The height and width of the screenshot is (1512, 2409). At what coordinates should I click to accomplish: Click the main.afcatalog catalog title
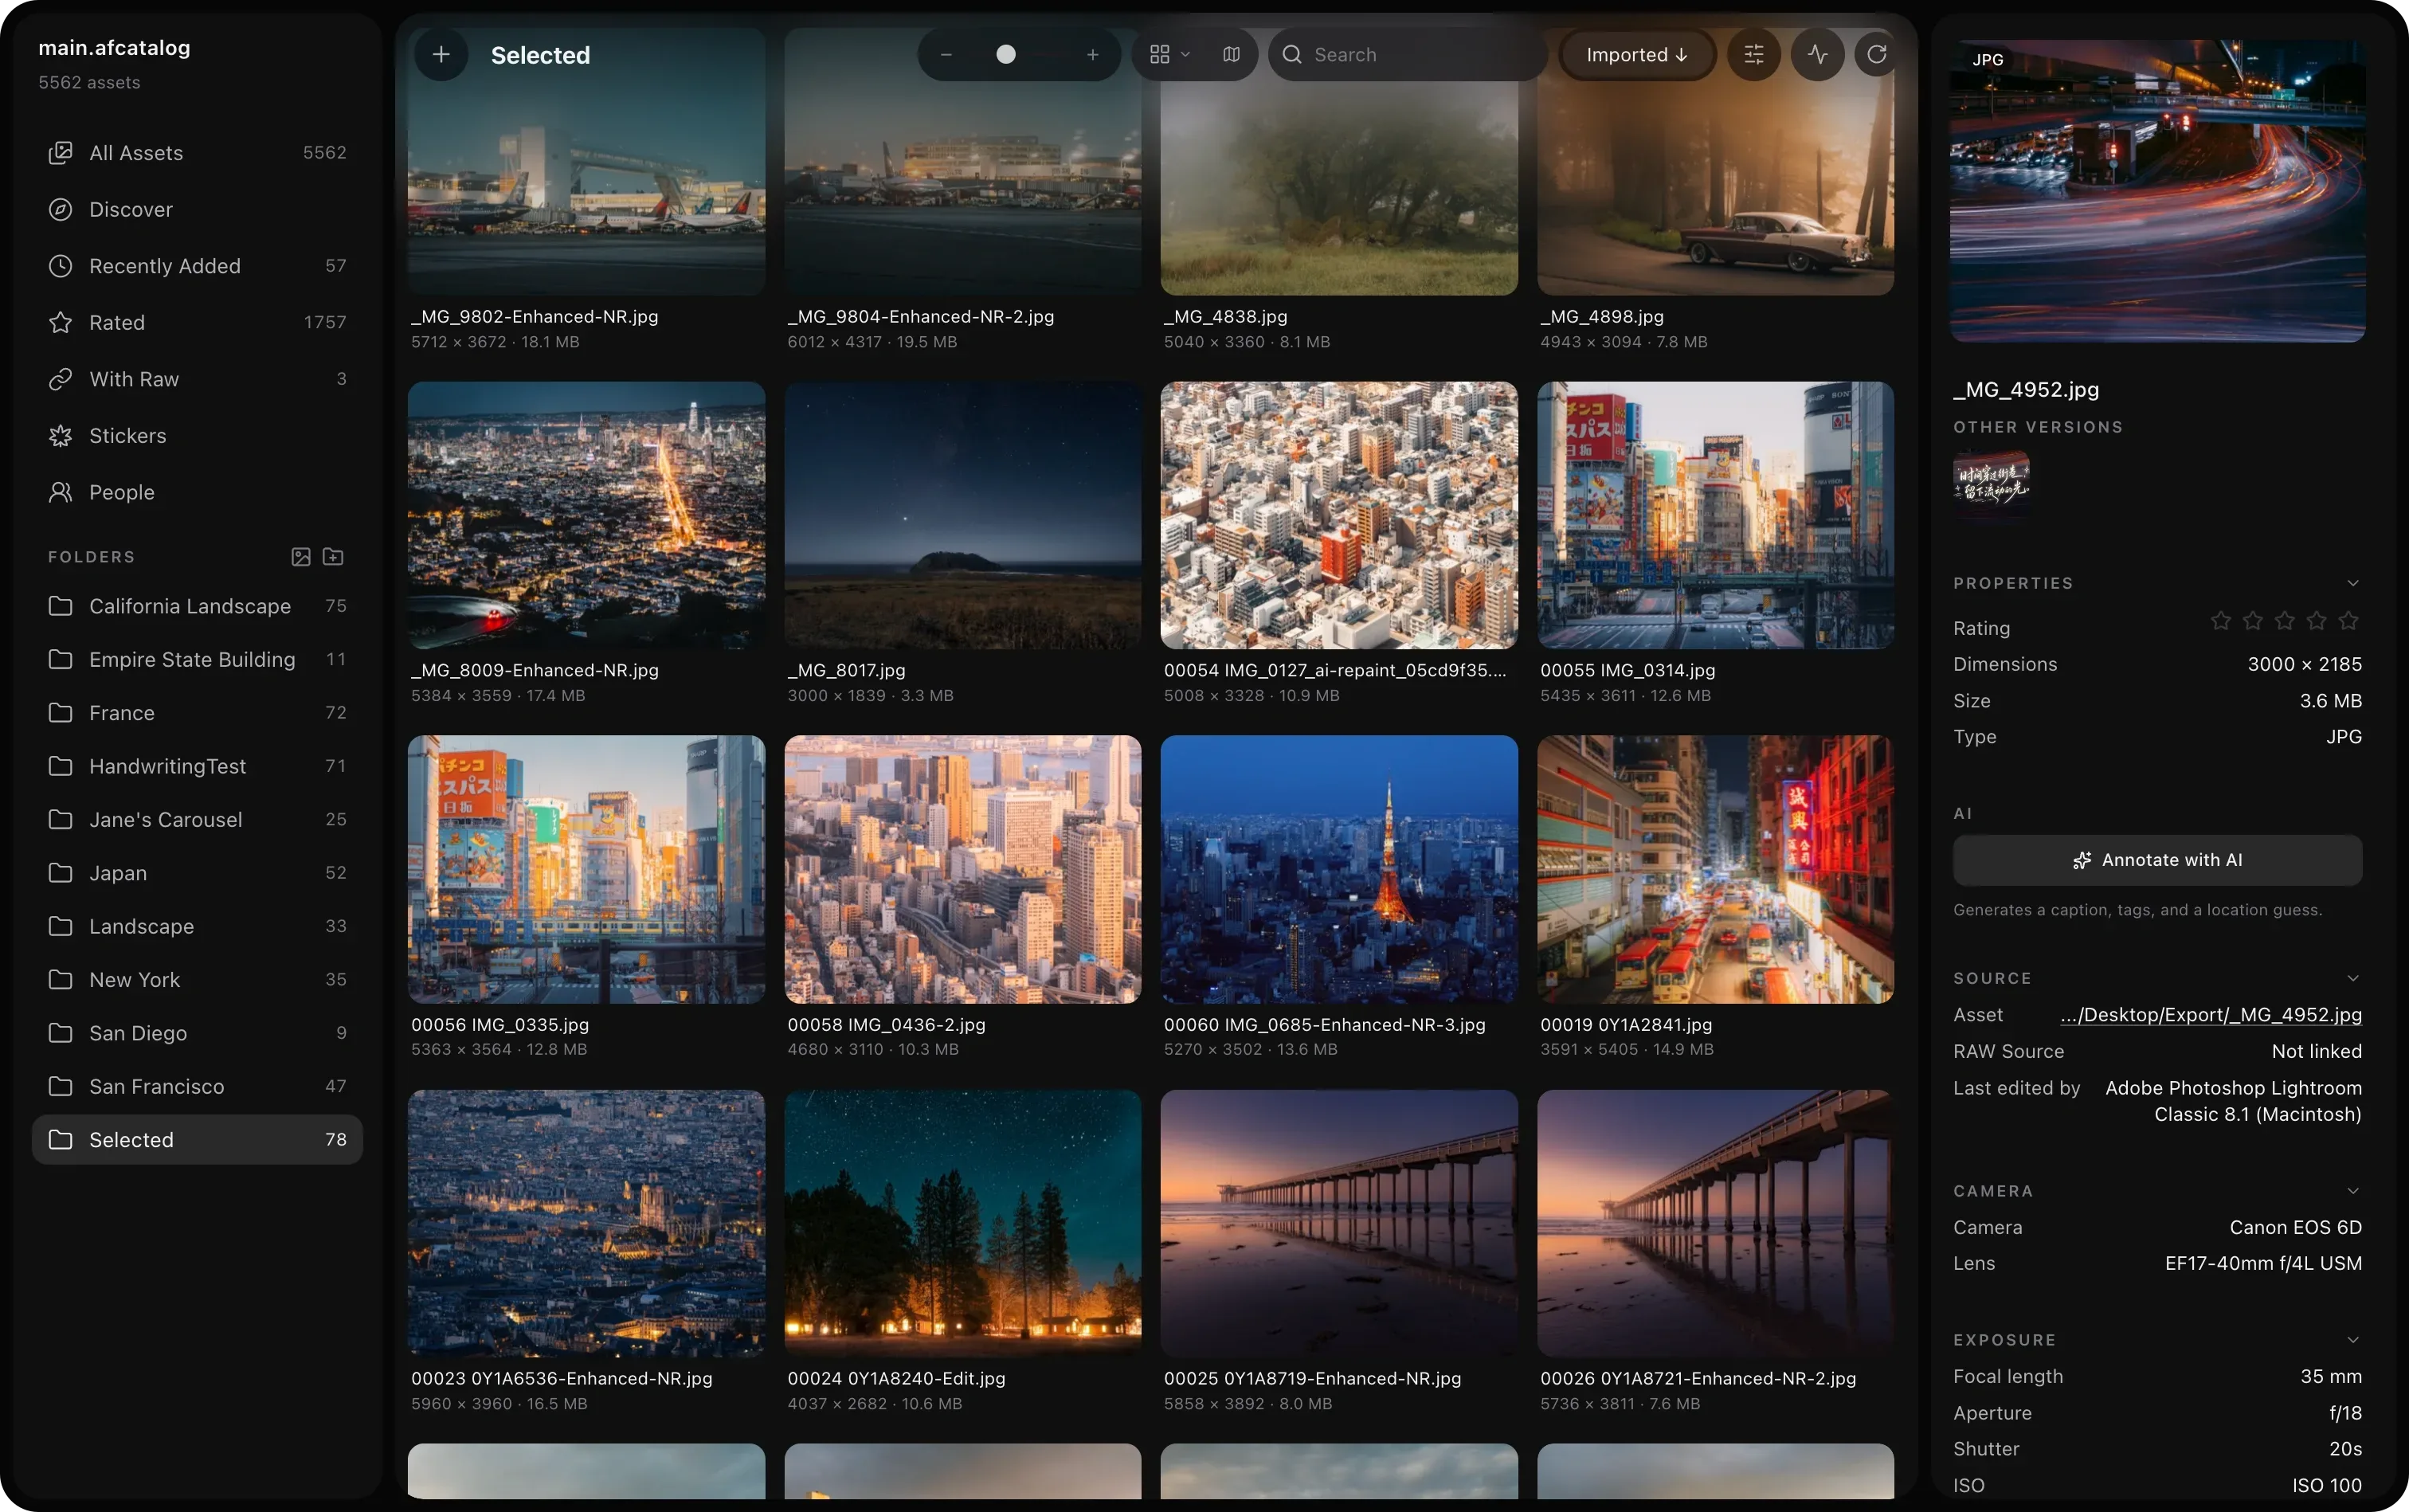point(115,48)
